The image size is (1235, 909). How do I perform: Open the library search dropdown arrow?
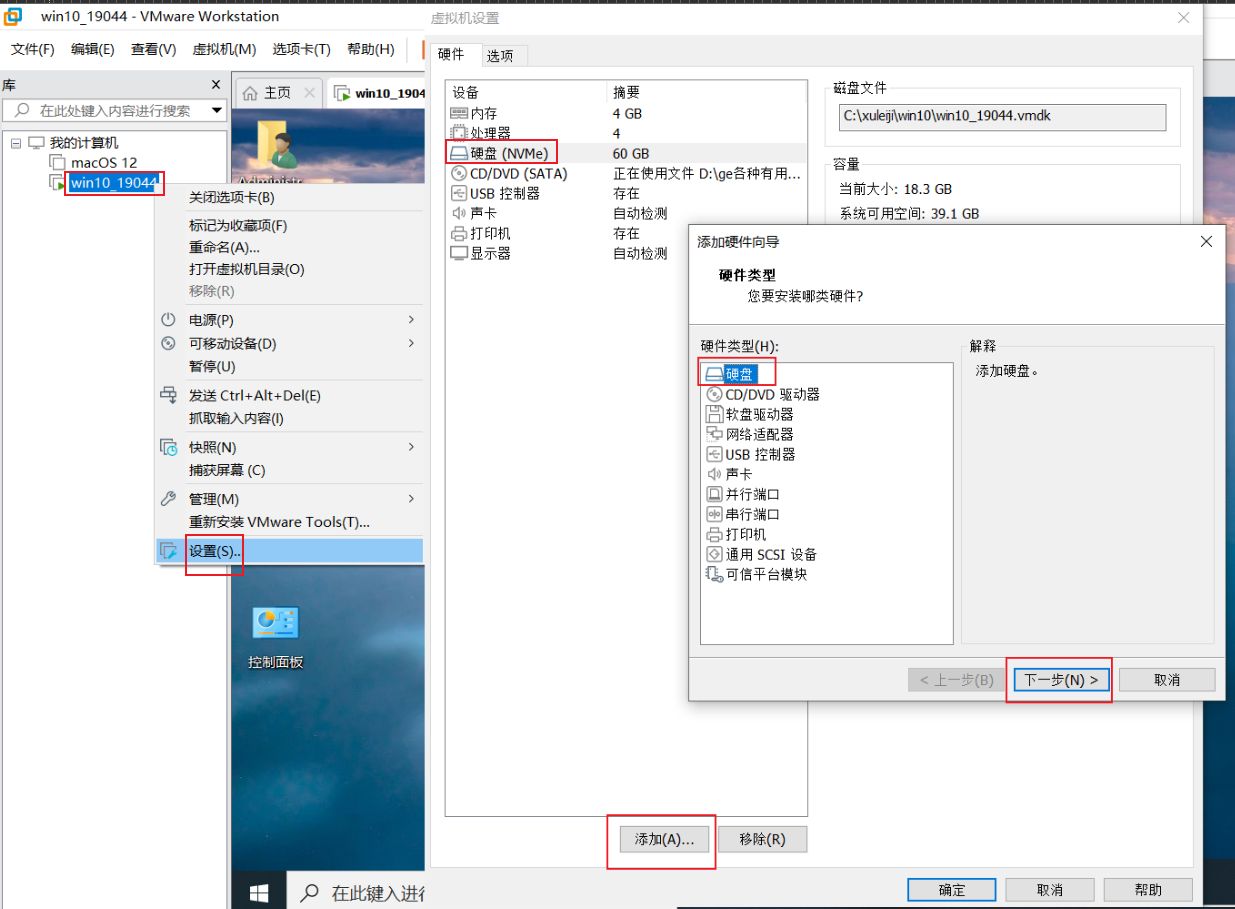(x=216, y=110)
